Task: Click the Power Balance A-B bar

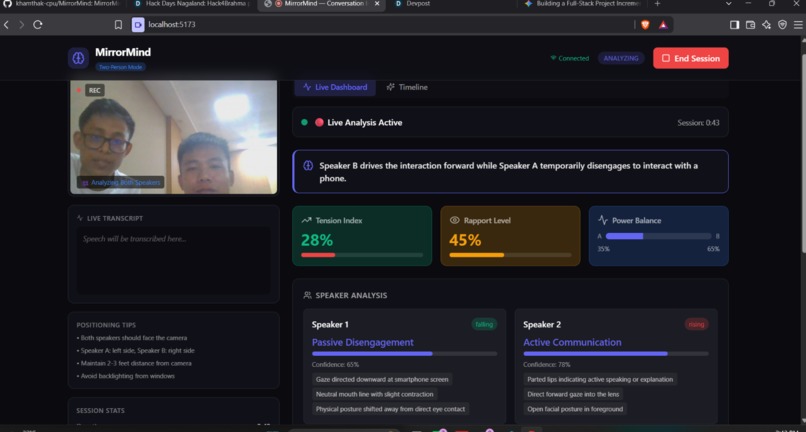Action: point(658,236)
